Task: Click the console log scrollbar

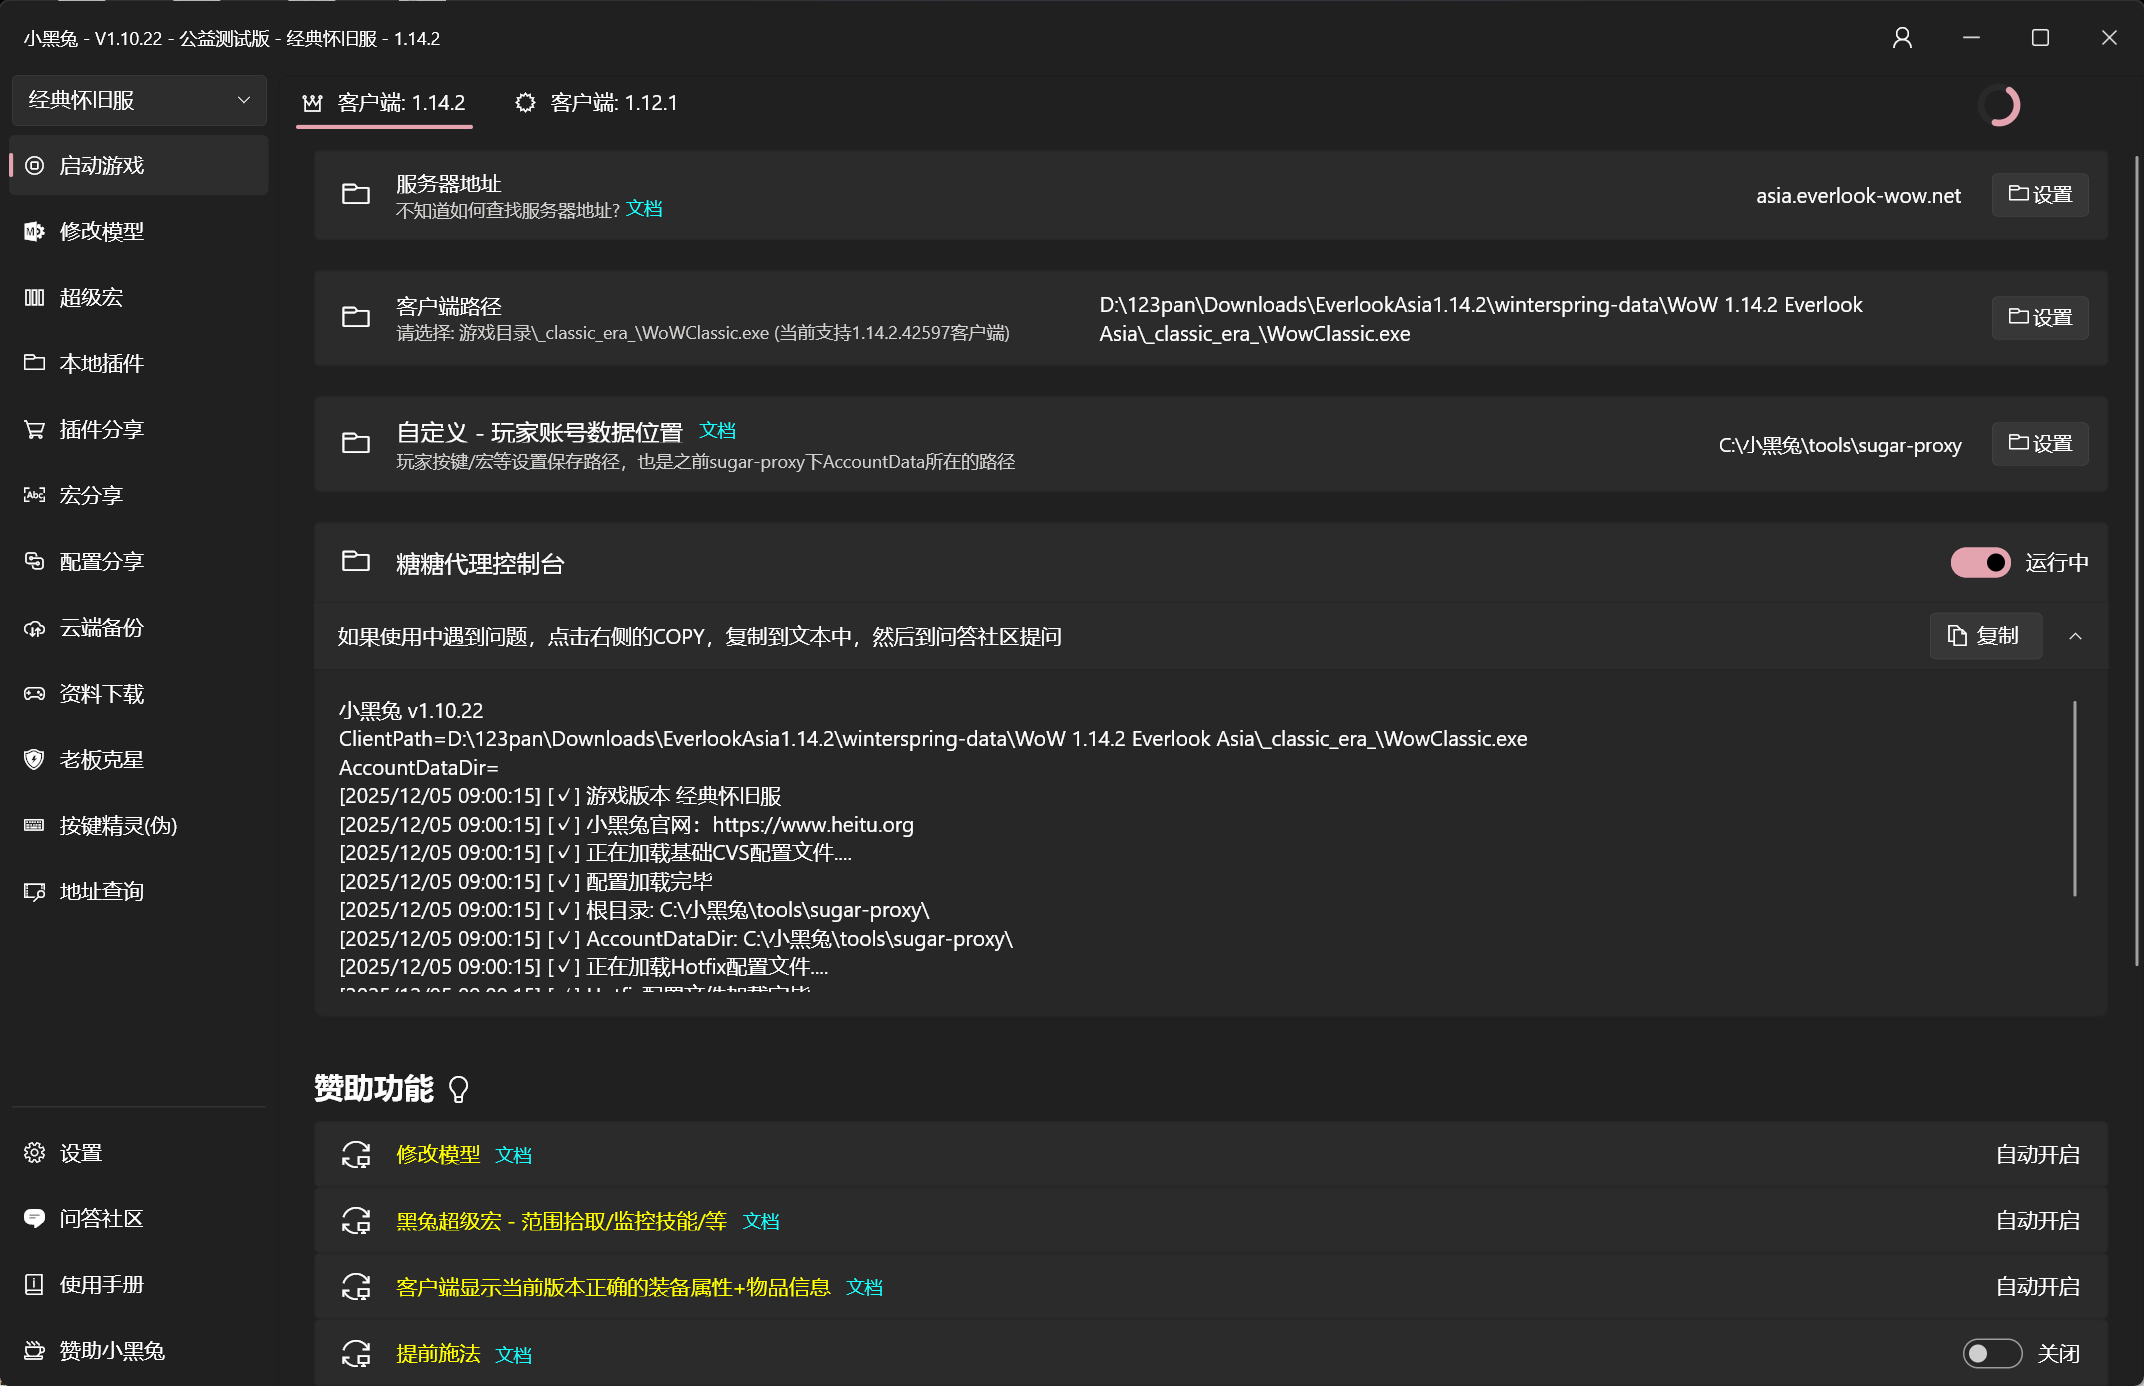Action: (2075, 798)
